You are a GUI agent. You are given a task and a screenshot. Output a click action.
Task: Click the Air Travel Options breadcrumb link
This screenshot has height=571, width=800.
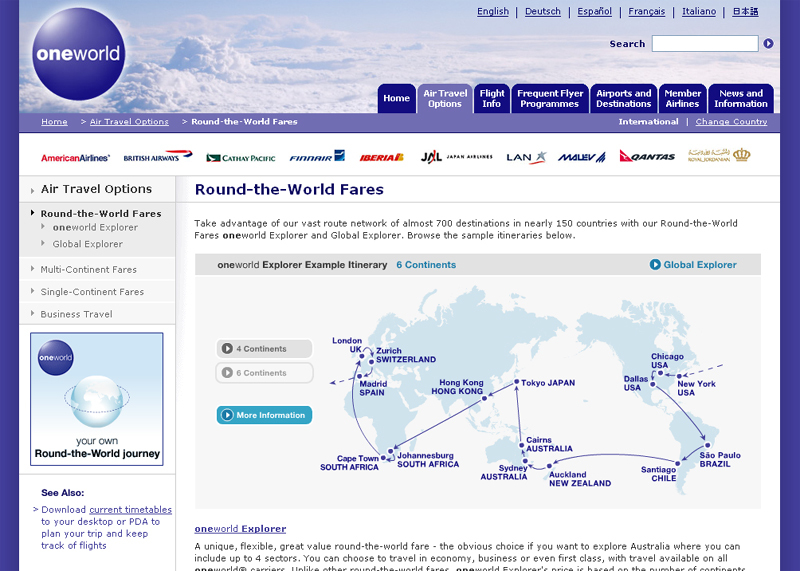(129, 122)
